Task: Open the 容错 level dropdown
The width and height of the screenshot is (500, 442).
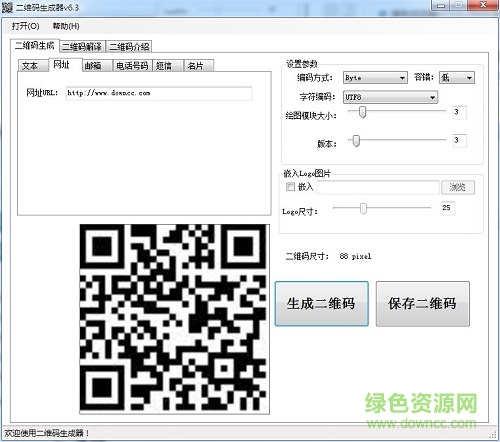Action: tap(457, 78)
